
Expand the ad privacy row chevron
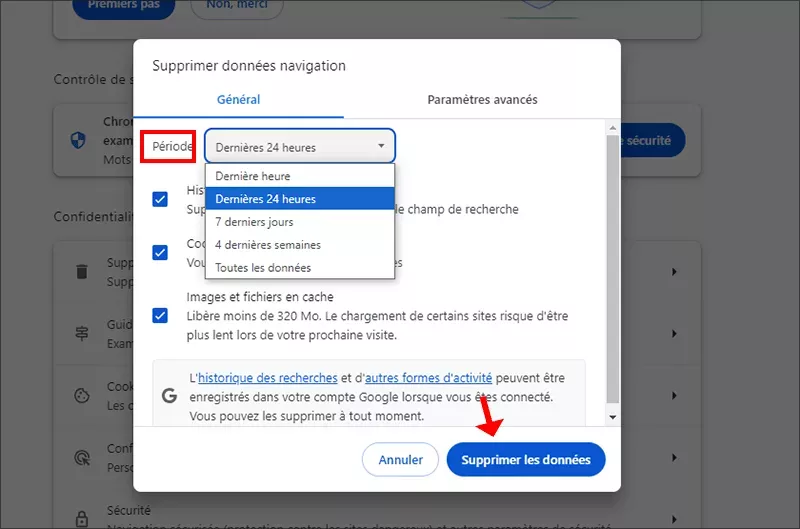674,458
